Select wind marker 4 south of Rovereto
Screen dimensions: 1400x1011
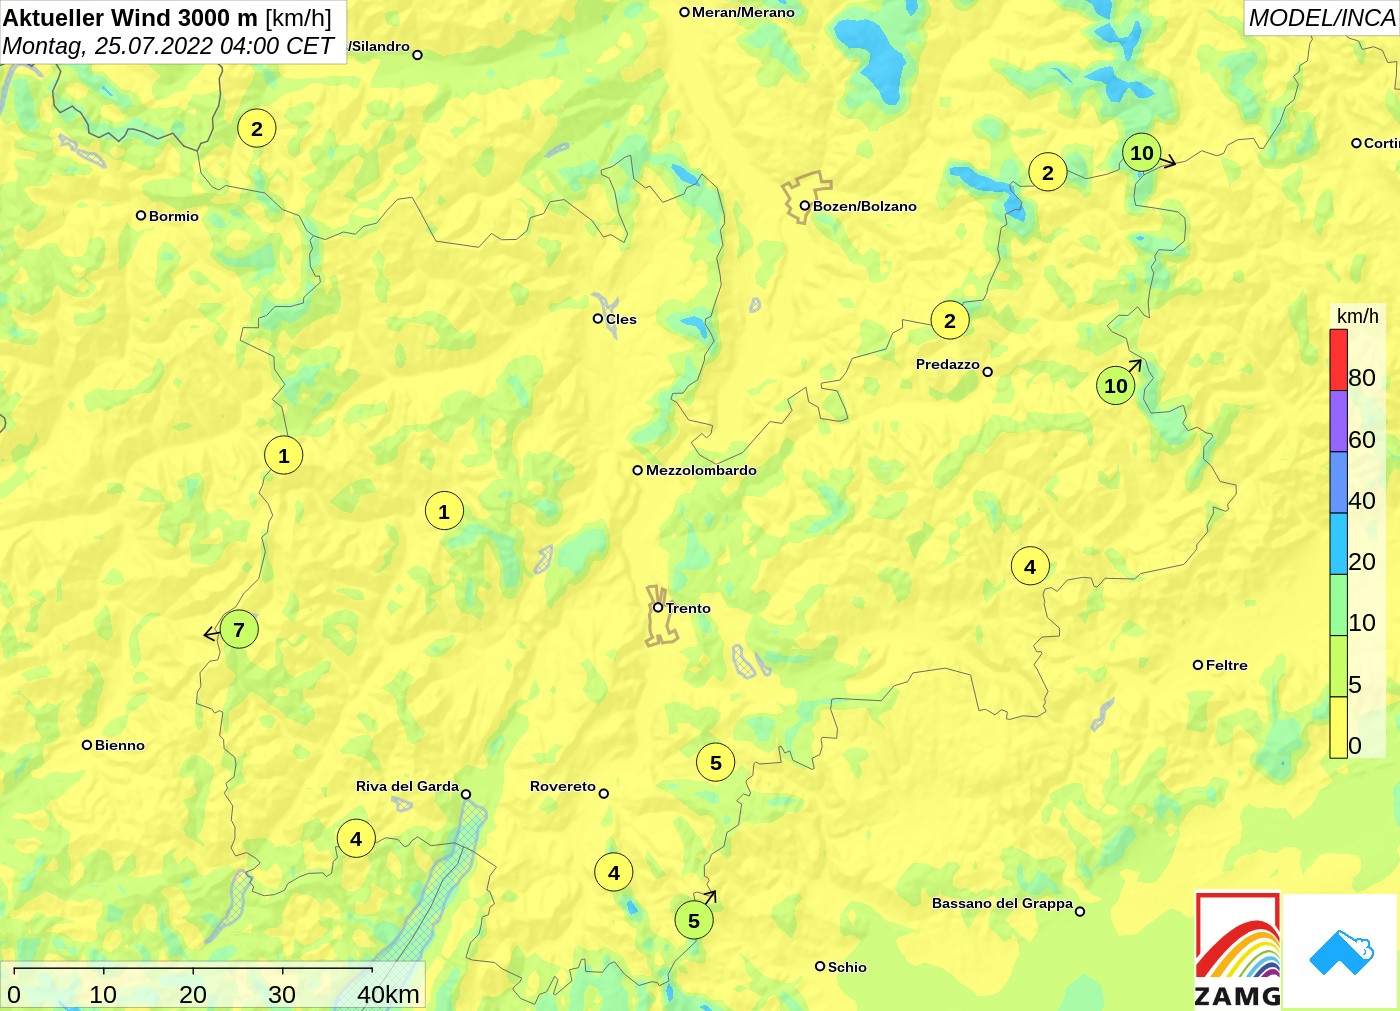tap(614, 872)
